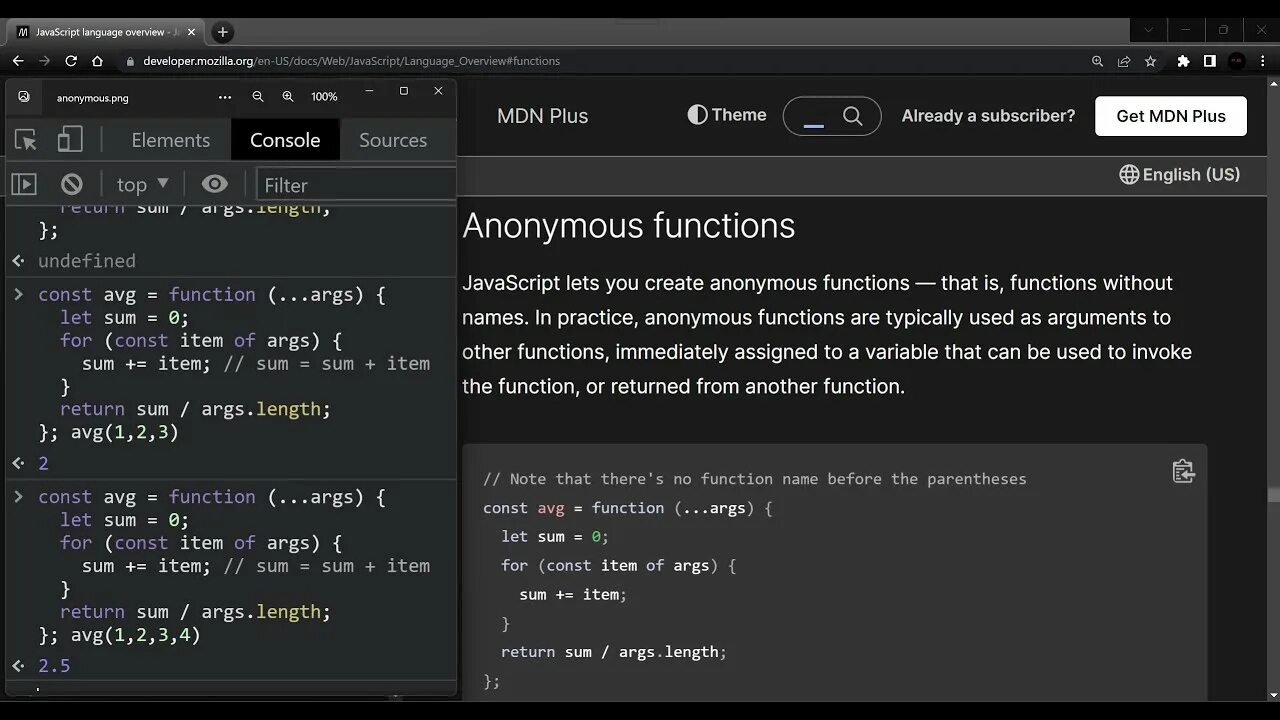Switch to the Console tab
This screenshot has width=1280, height=720.
(x=285, y=140)
